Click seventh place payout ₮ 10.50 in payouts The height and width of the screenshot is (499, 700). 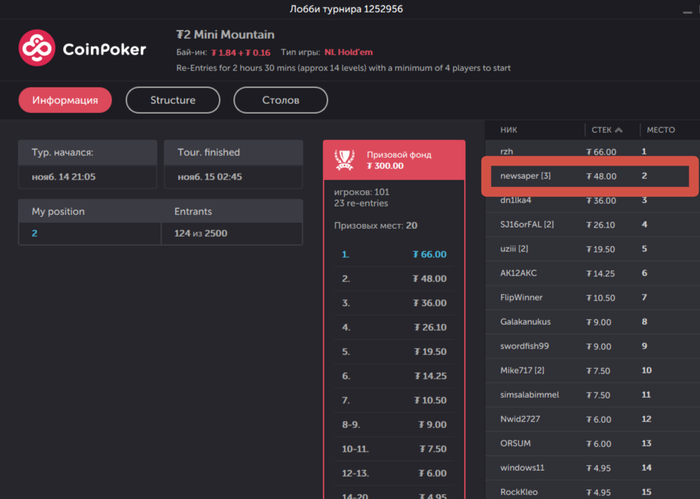(430, 400)
